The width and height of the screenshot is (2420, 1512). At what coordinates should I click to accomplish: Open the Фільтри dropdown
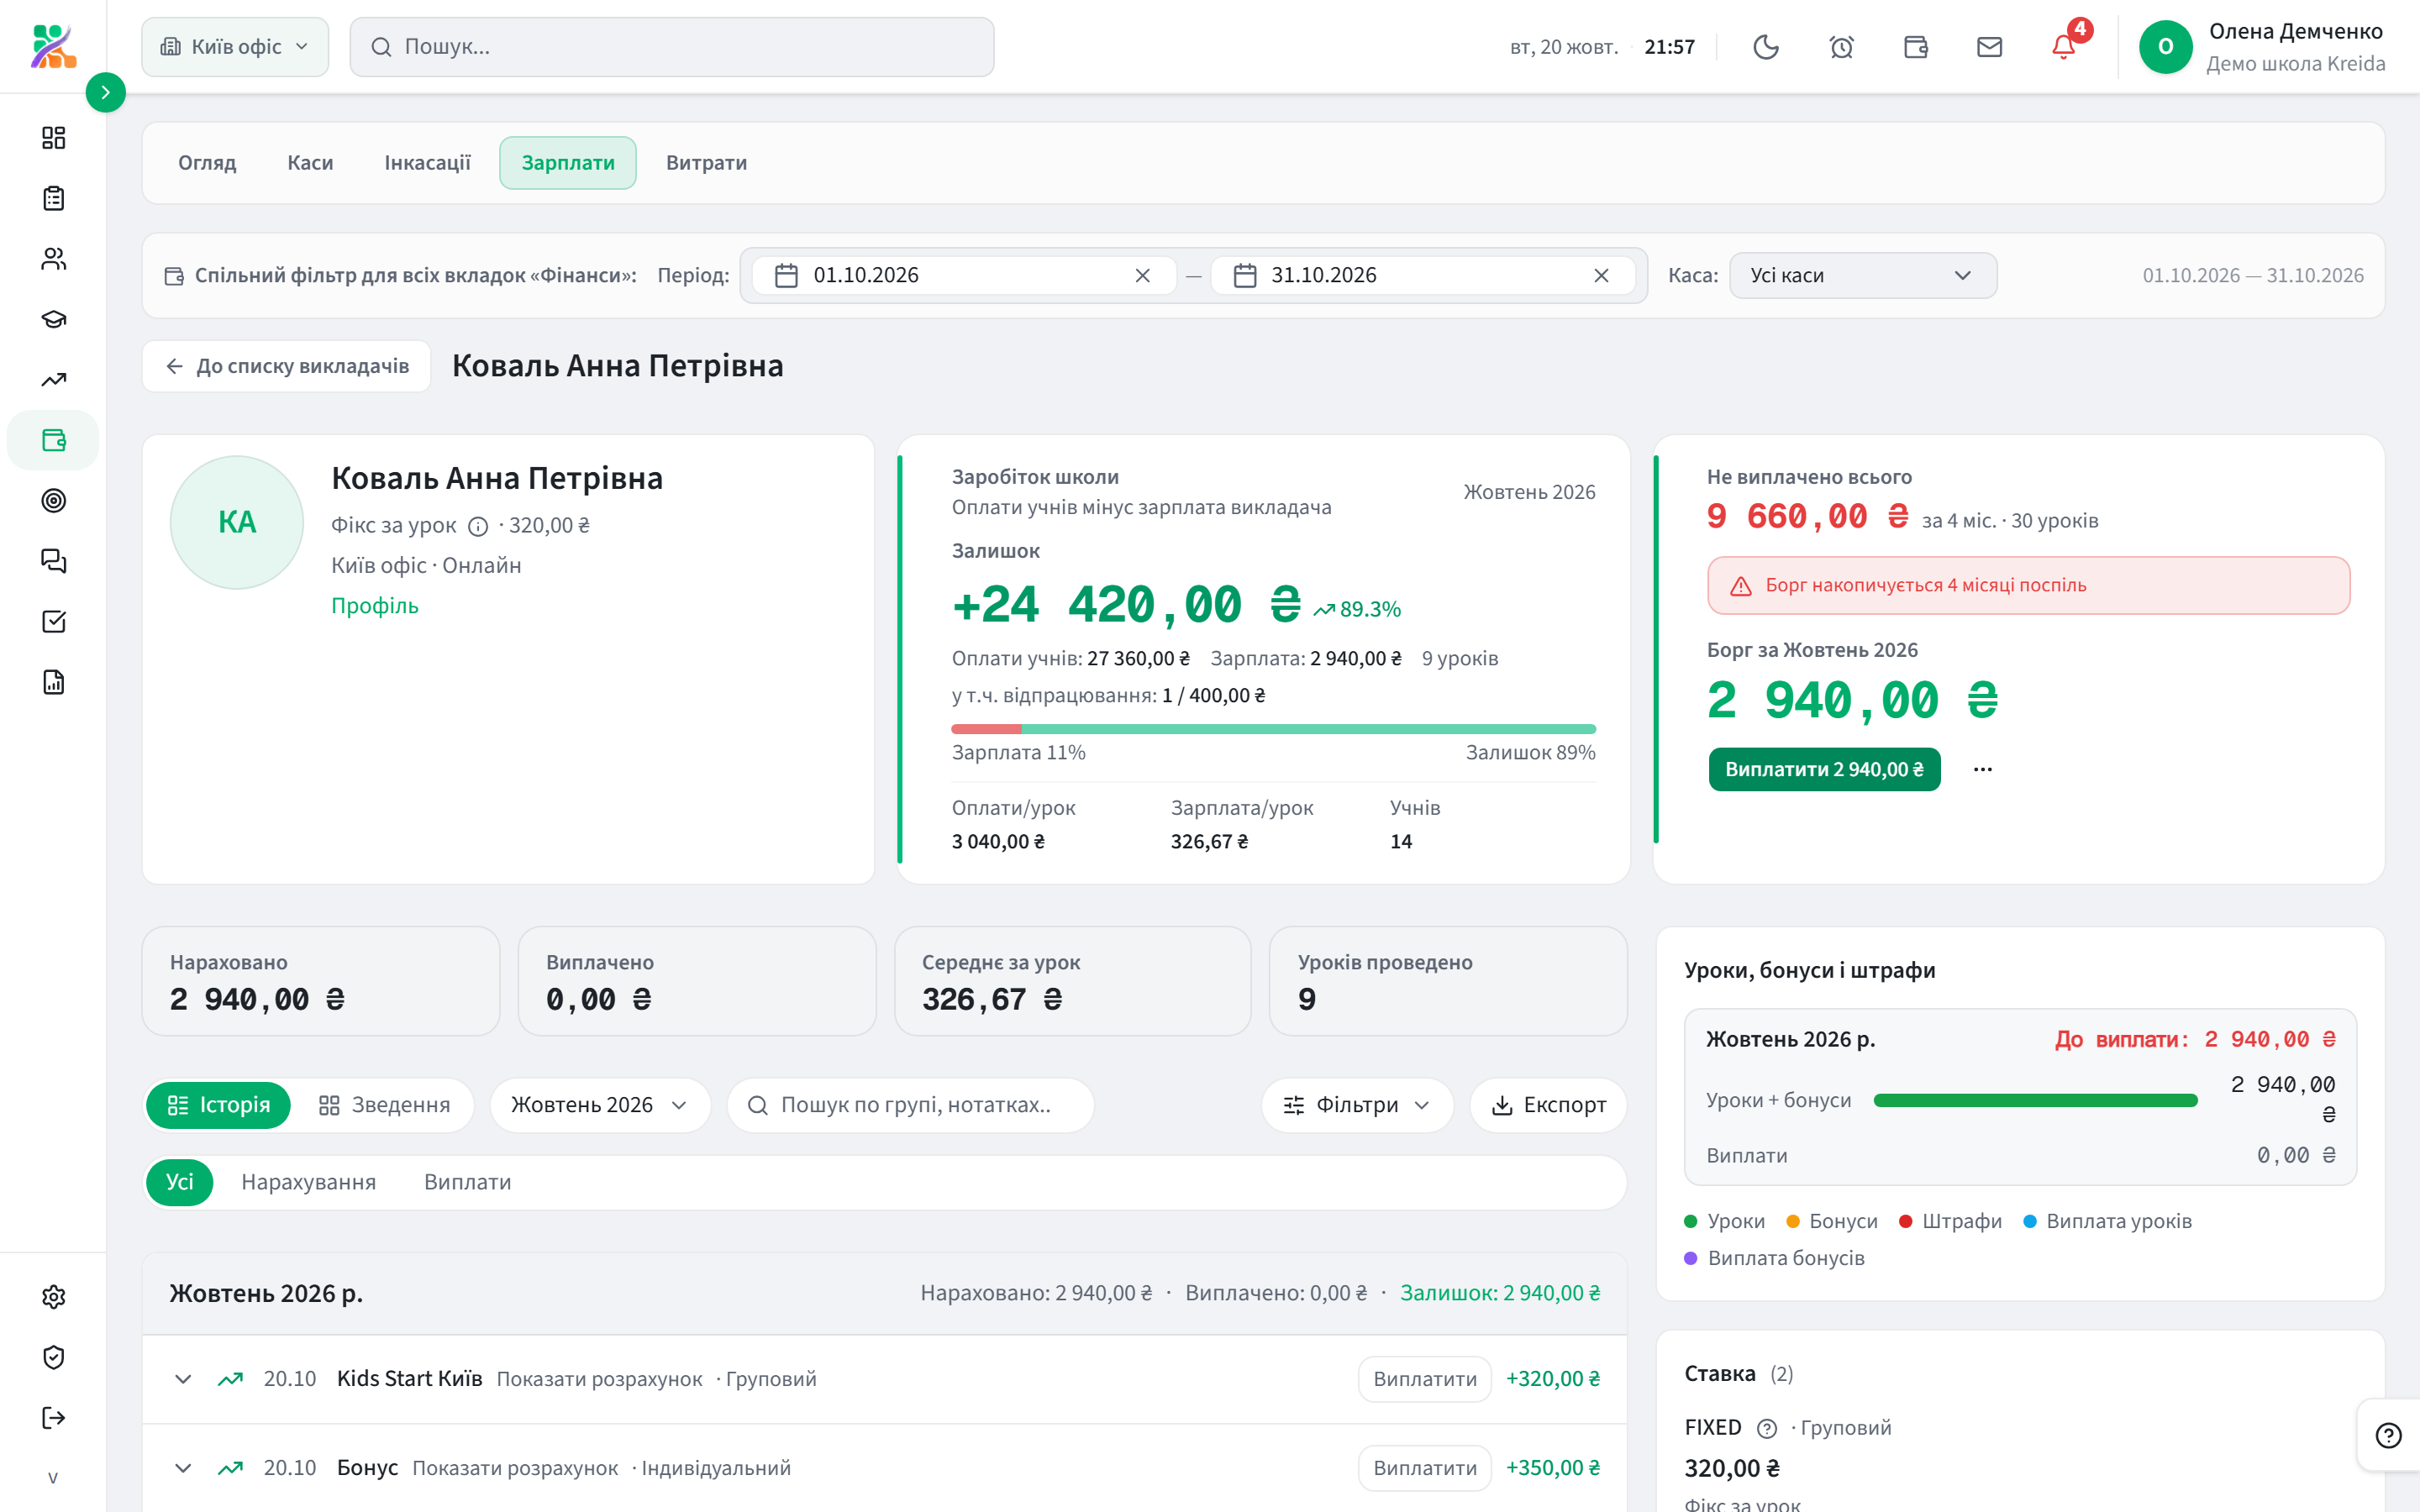pyautogui.click(x=1357, y=1105)
